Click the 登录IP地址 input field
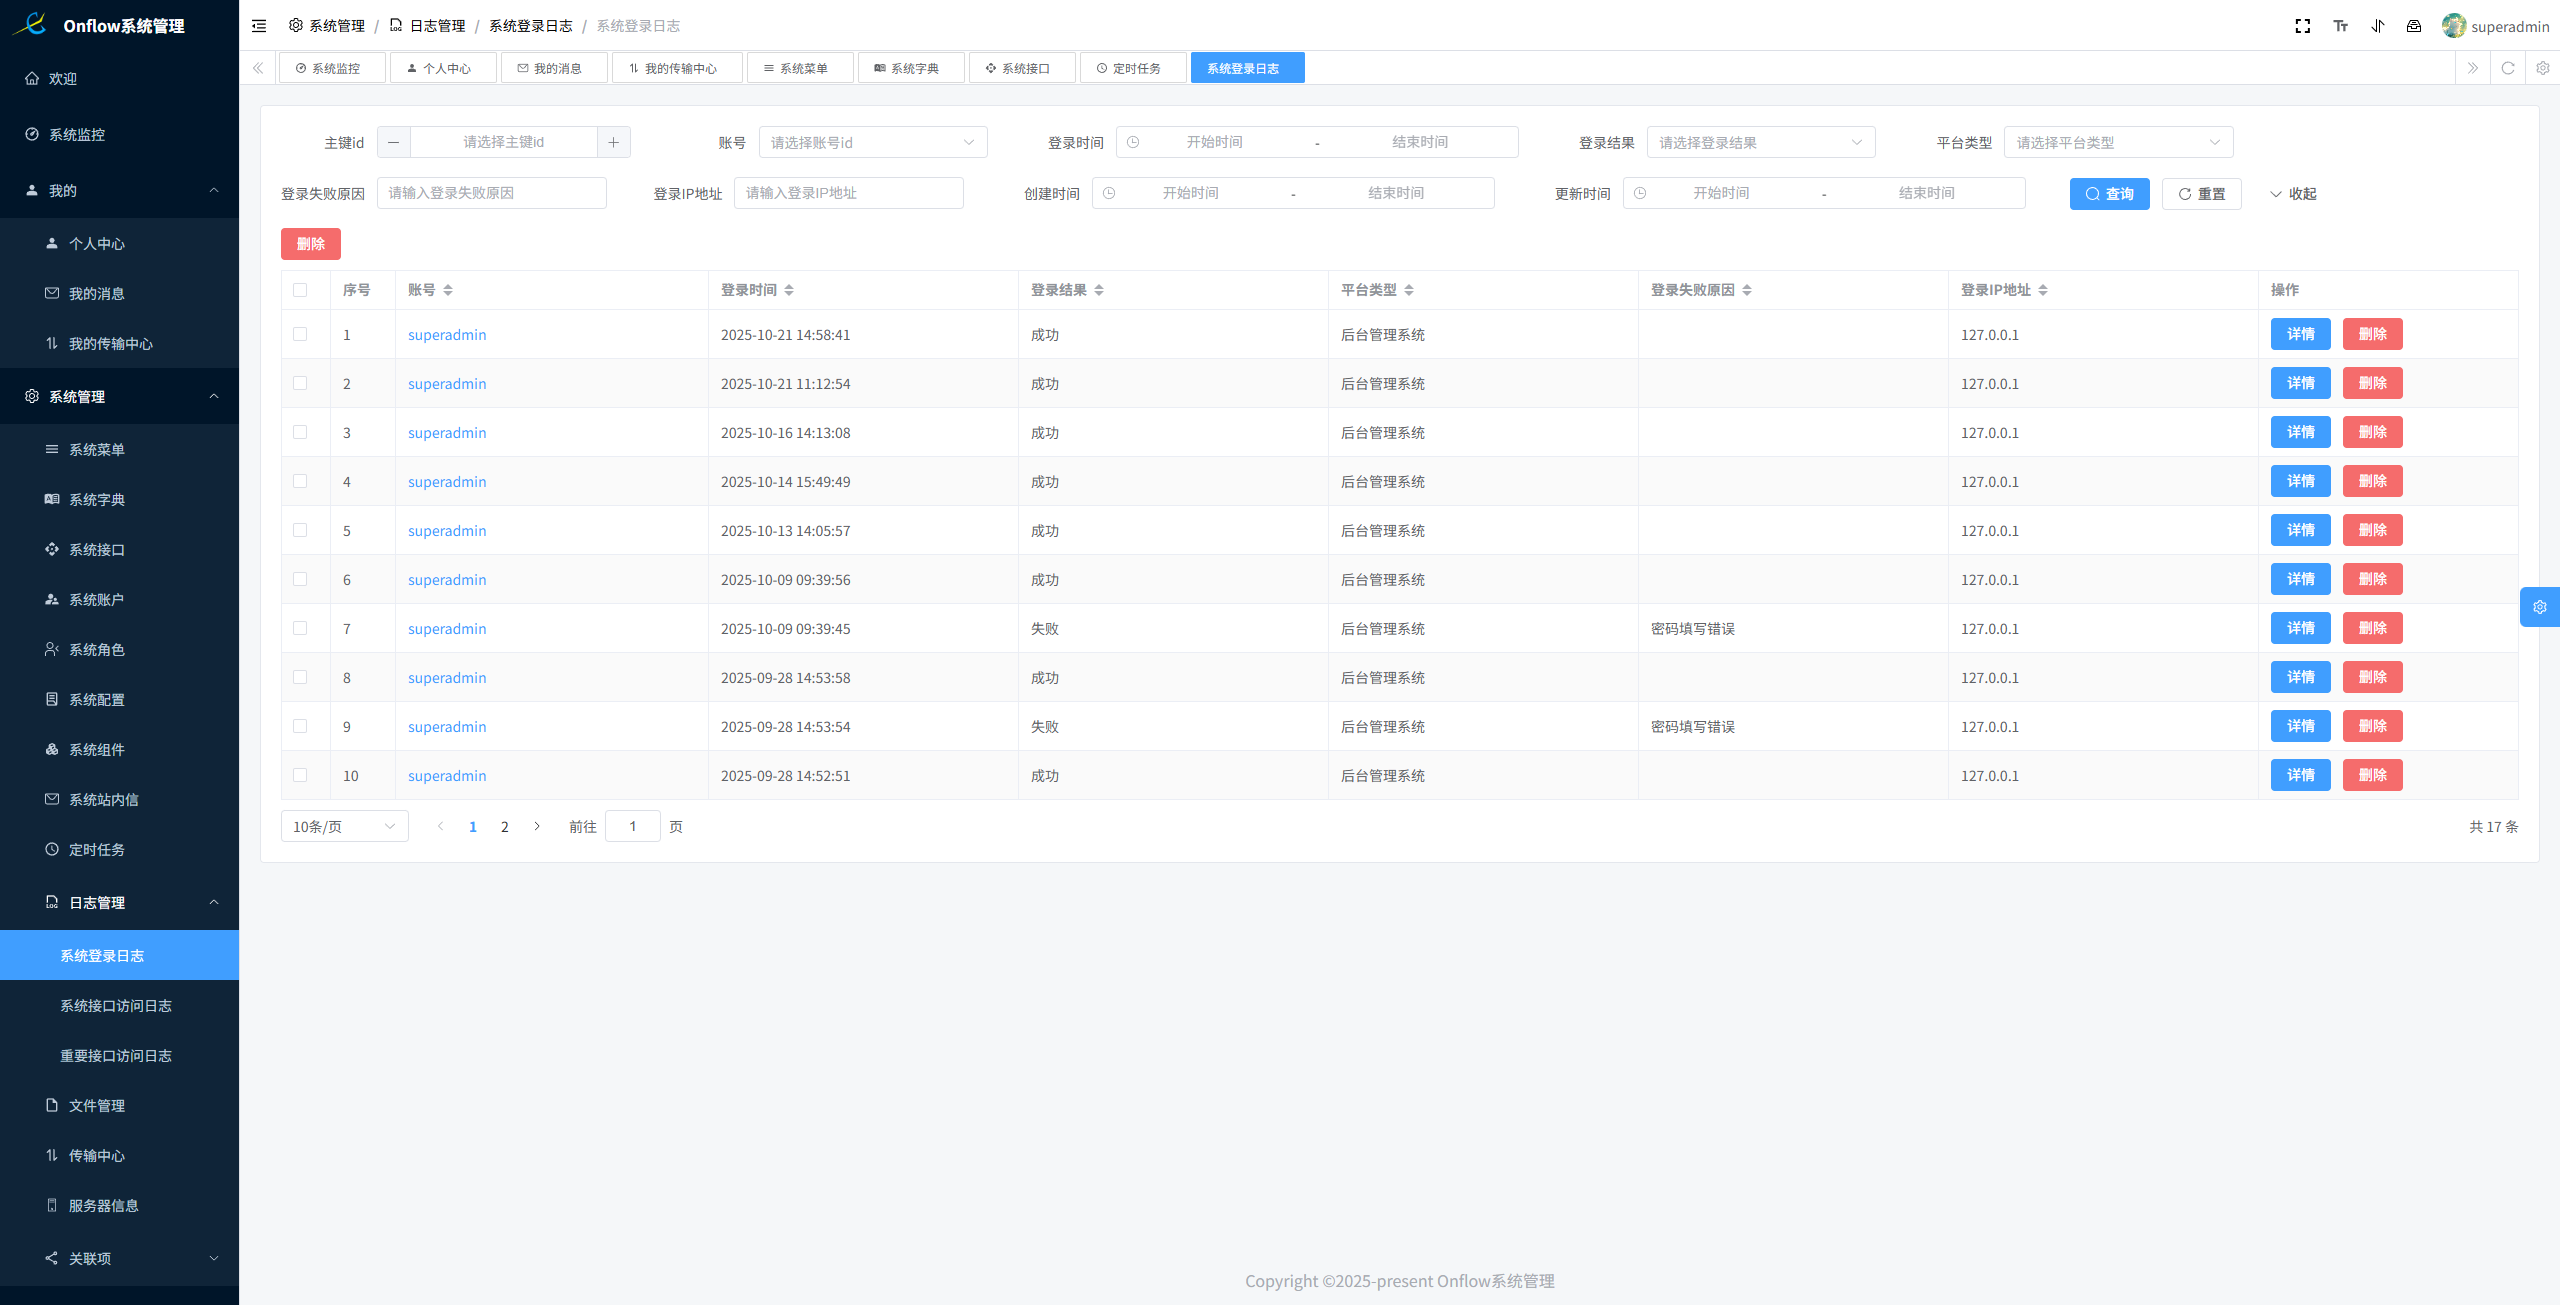The width and height of the screenshot is (2560, 1305). coord(848,193)
